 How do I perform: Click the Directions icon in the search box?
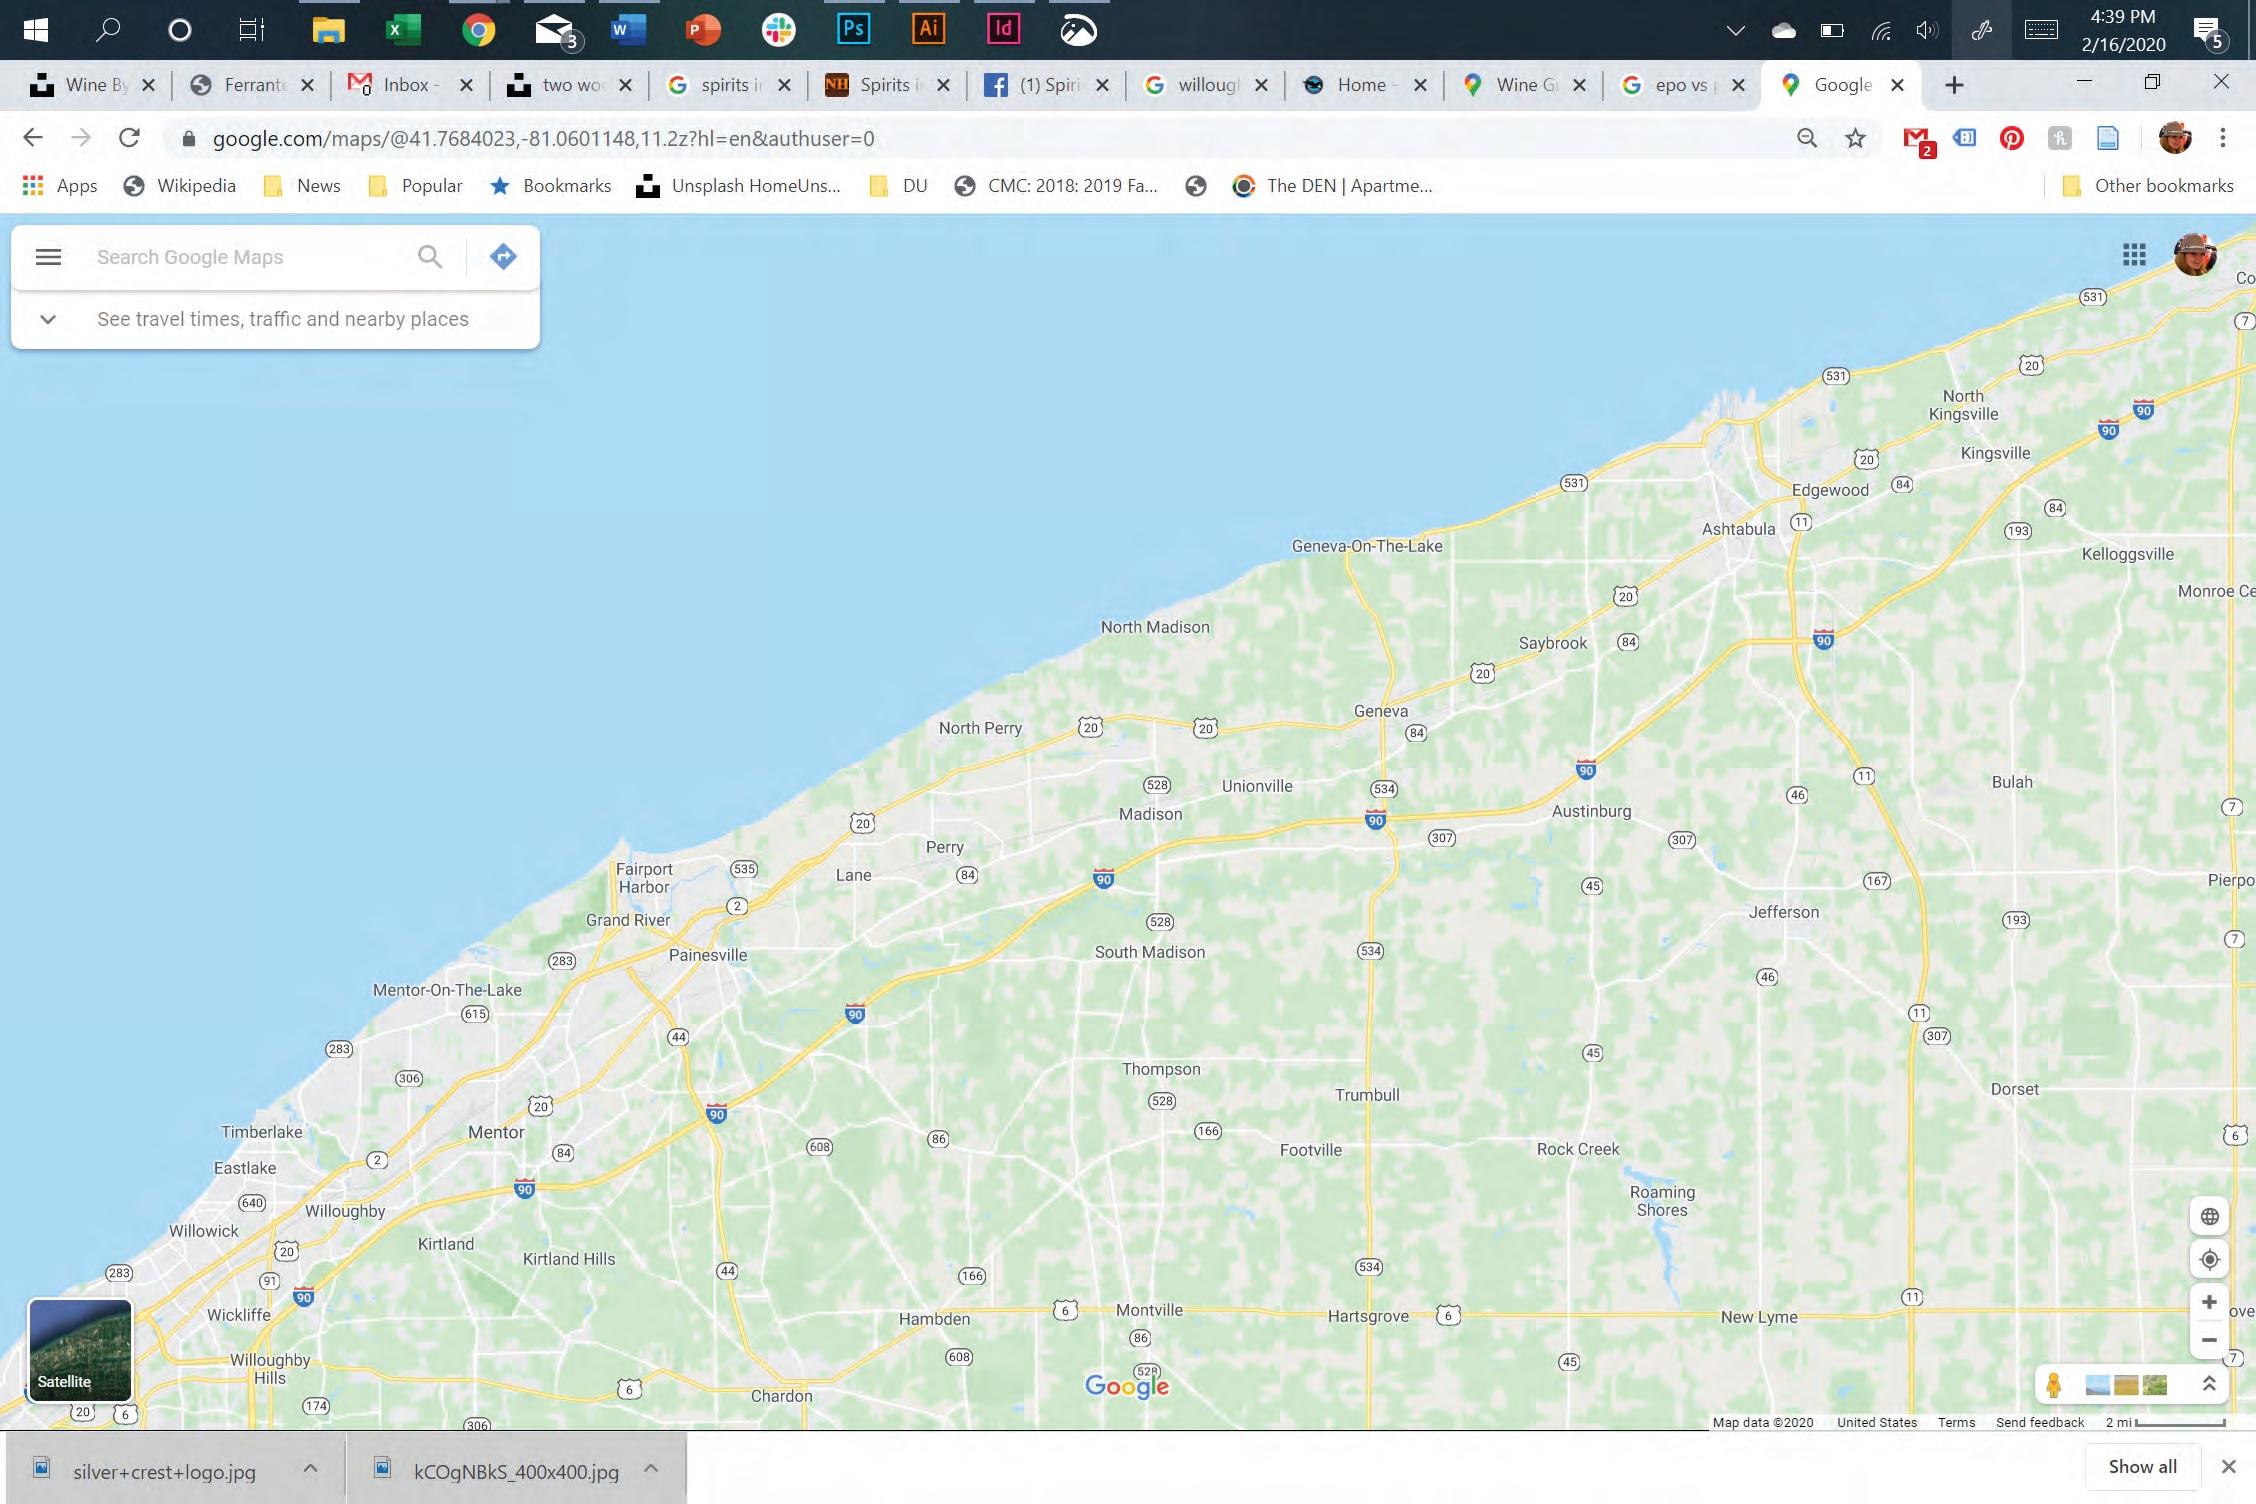point(503,257)
